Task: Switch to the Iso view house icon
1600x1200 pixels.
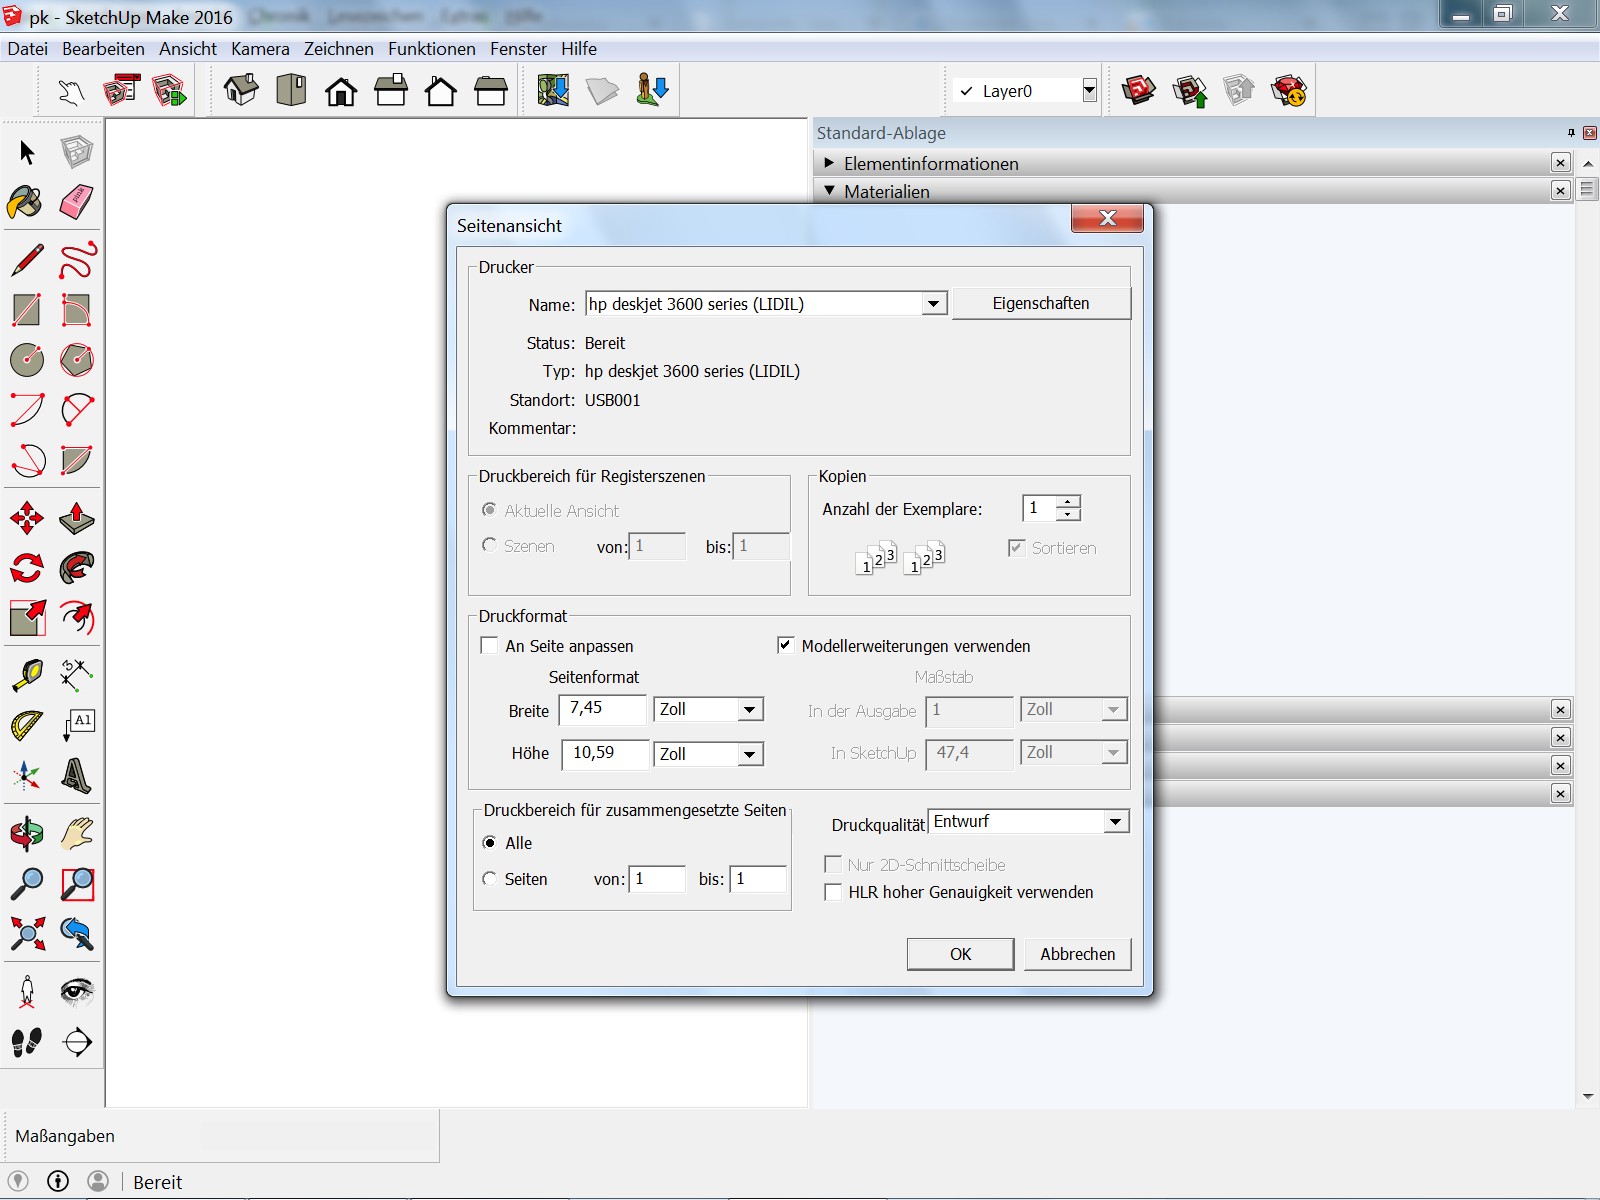Action: (x=241, y=91)
